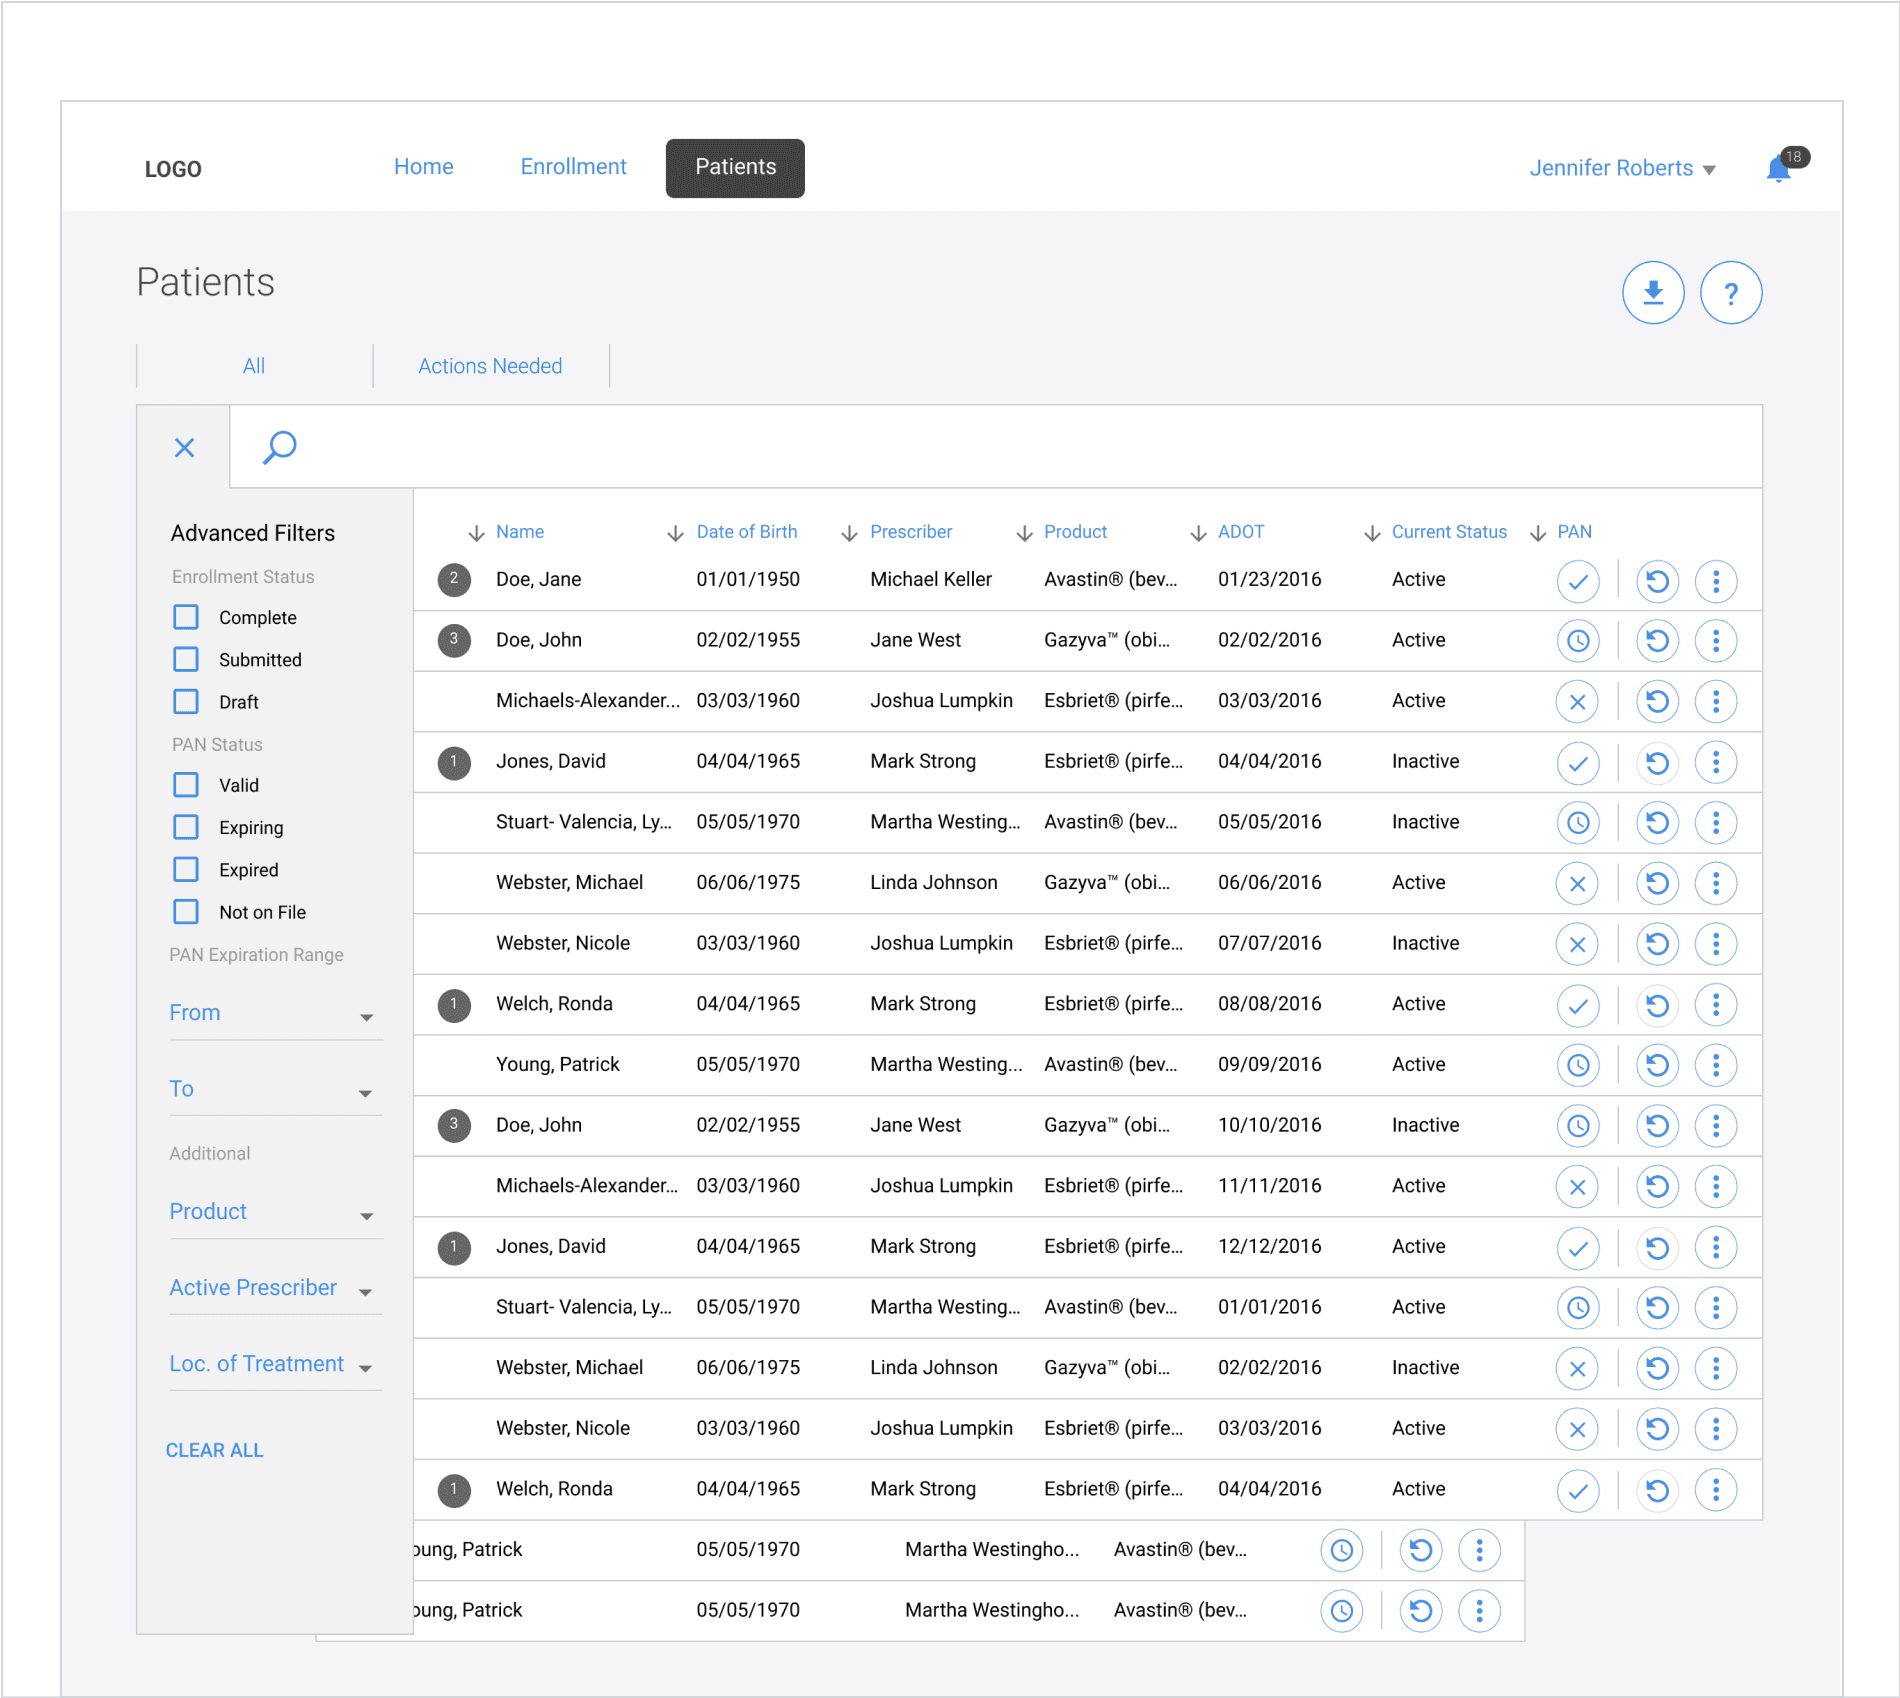Viewport: 1900px width, 1698px height.
Task: Click the download icon button
Action: pyautogui.click(x=1652, y=293)
